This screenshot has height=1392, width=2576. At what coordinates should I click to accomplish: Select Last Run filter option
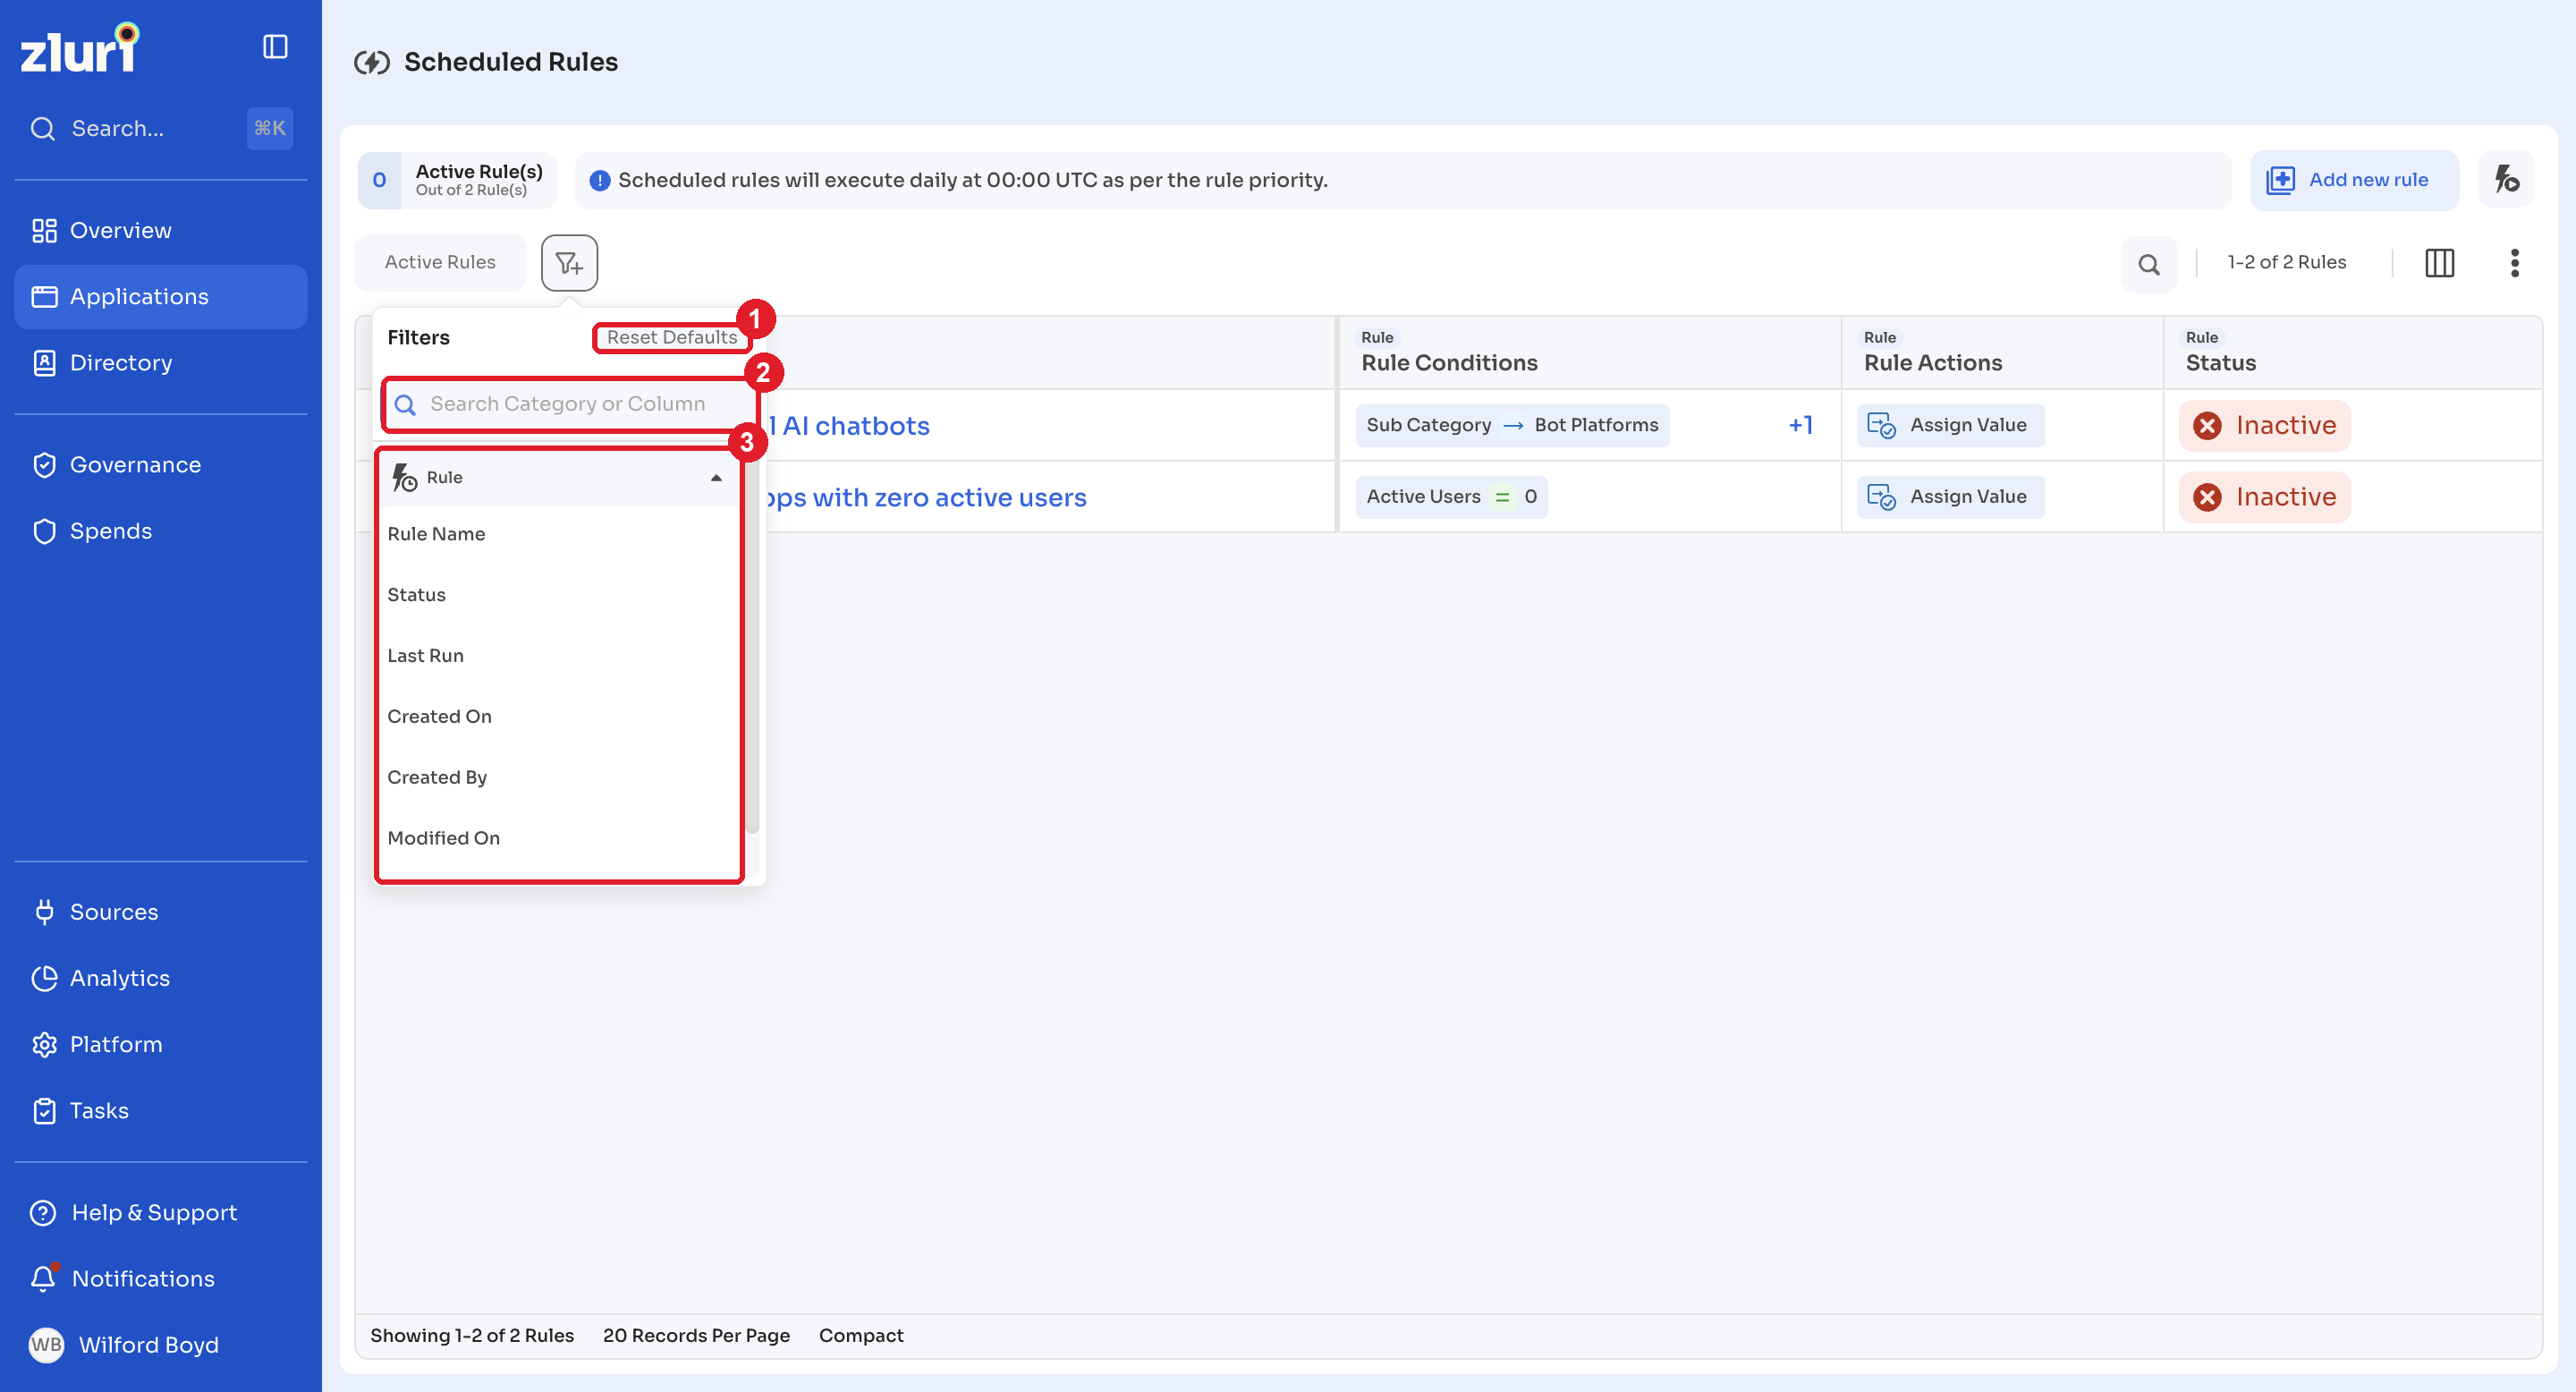[557, 656]
